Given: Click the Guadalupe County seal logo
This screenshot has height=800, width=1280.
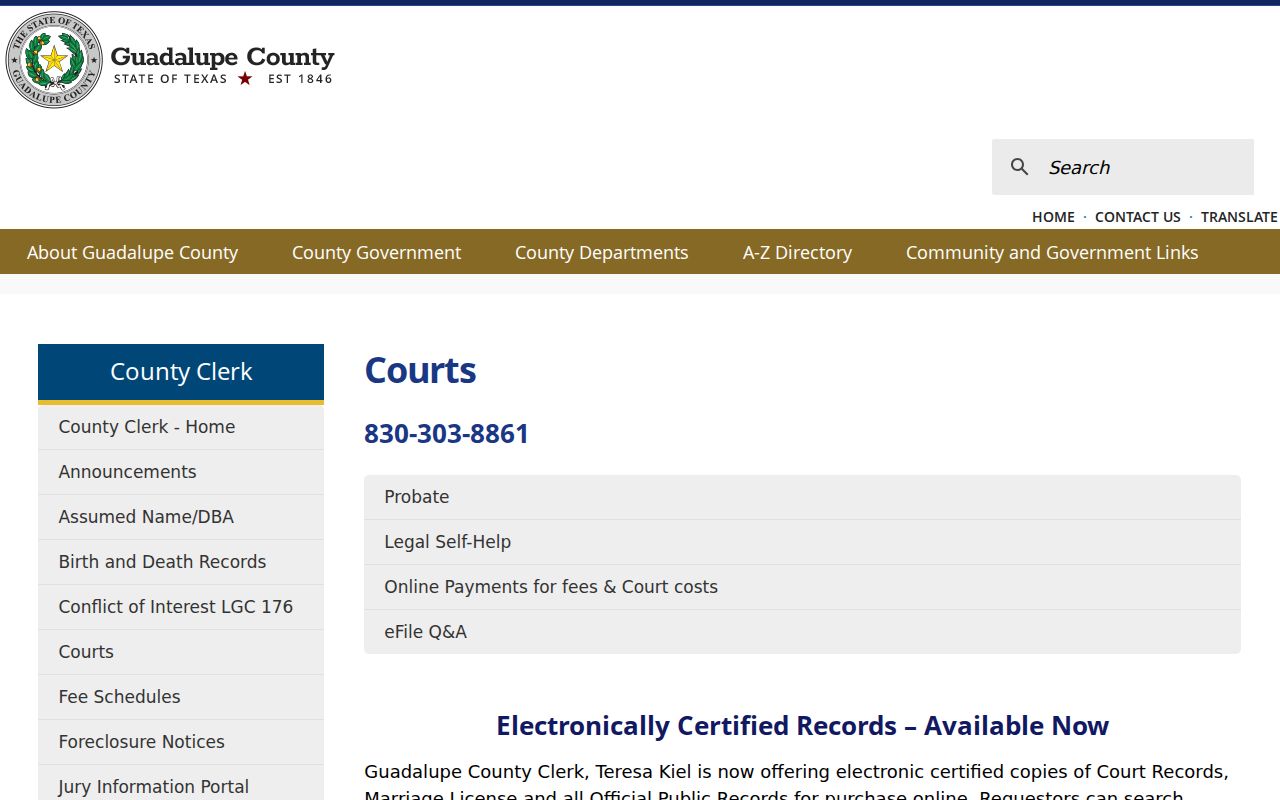Looking at the screenshot, I should coord(54,60).
